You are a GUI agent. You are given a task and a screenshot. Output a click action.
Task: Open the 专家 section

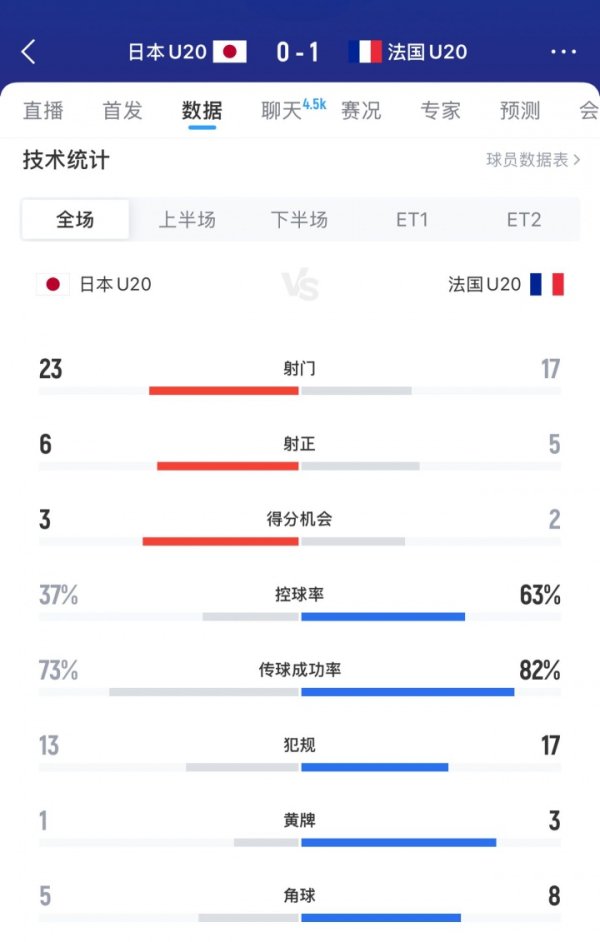pyautogui.click(x=441, y=110)
